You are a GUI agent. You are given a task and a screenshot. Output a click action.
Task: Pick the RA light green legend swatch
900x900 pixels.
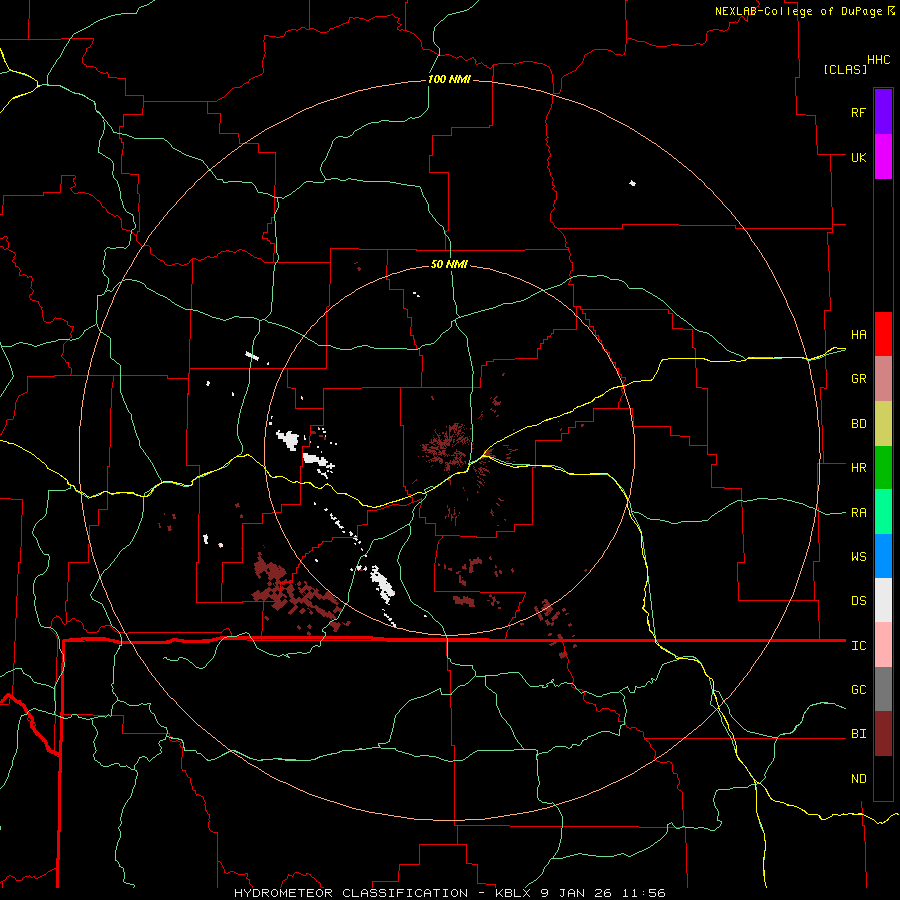(x=883, y=512)
